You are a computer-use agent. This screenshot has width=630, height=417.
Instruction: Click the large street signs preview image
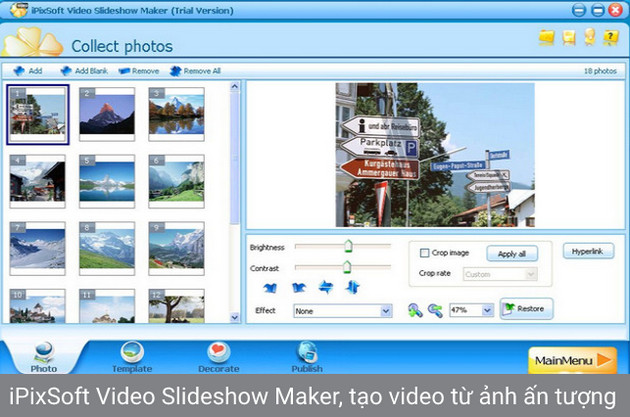(x=435, y=155)
